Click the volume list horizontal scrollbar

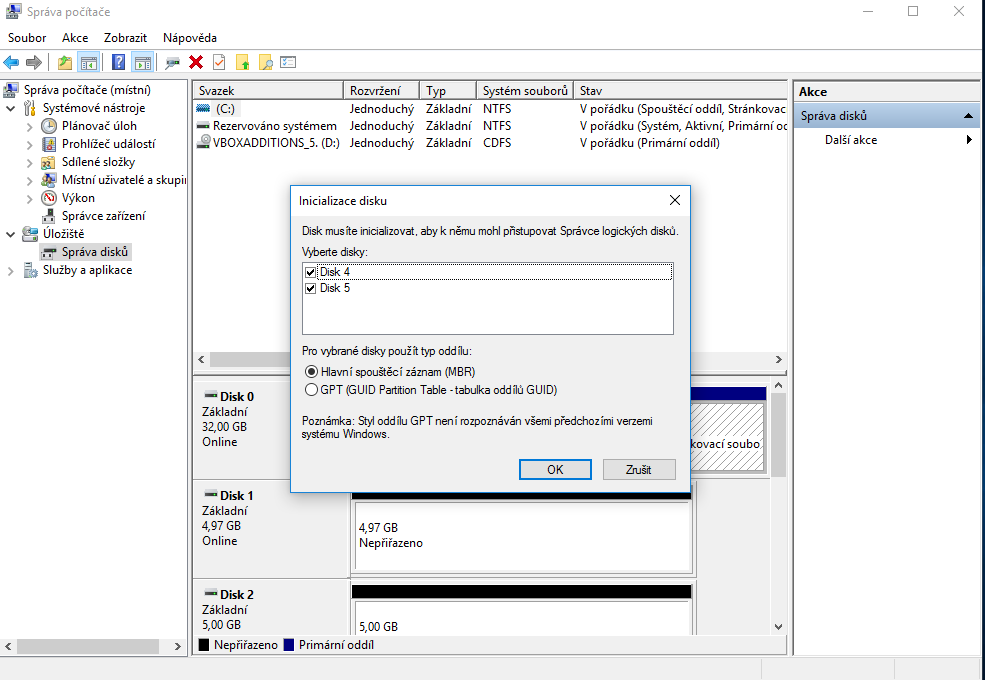pyautogui.click(x=400, y=359)
